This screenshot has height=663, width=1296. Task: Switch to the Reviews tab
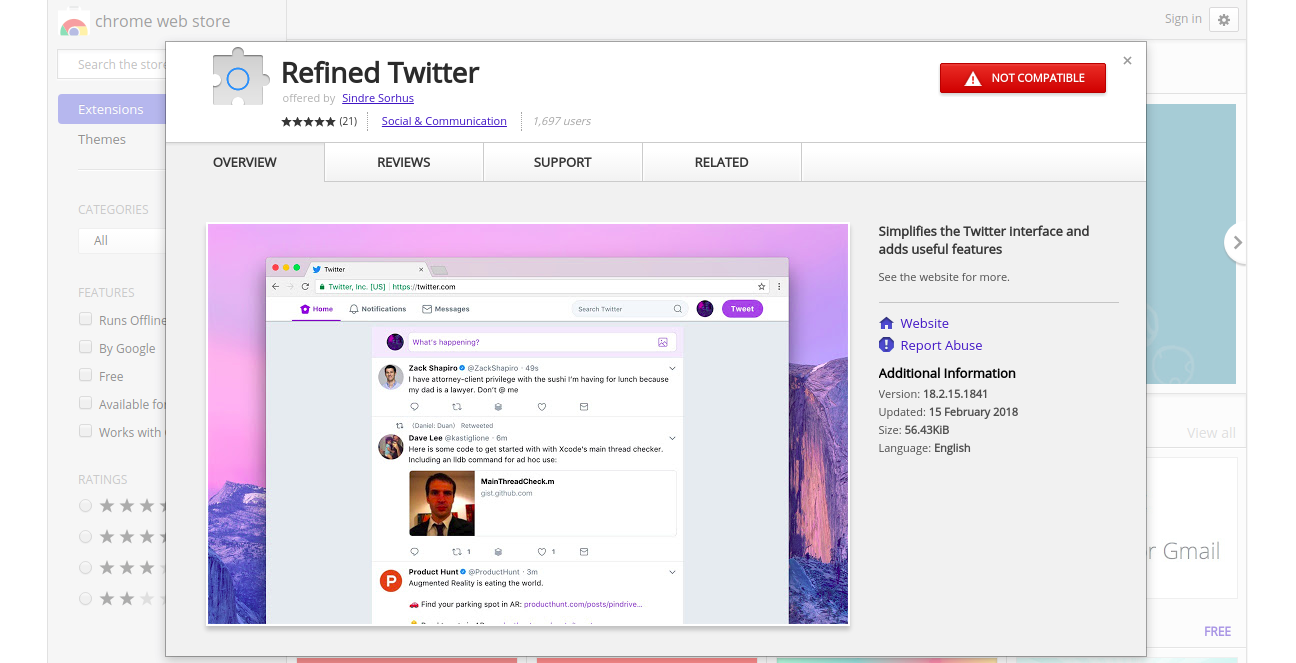(x=404, y=162)
